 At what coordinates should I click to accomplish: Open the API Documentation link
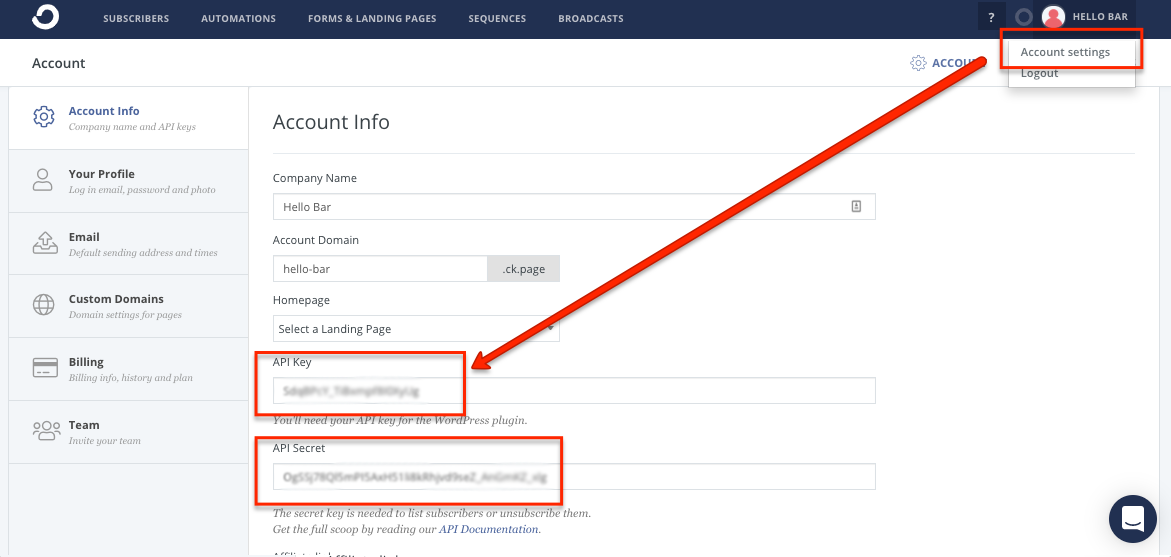pyautogui.click(x=488, y=529)
